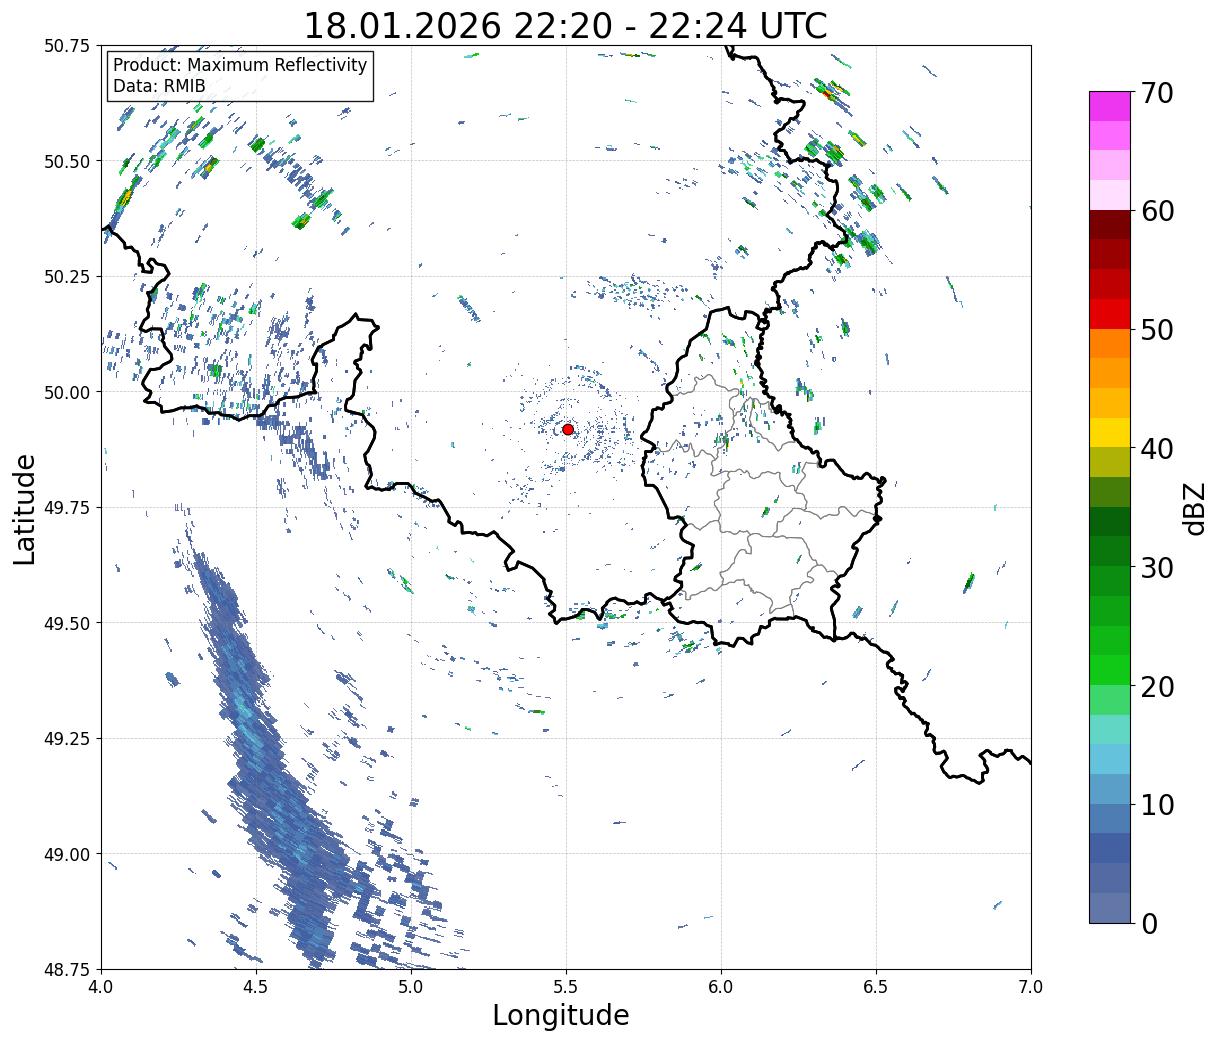Viewport: 1219px width, 1040px height.
Task: Click the 49.75 latitude tick label
Action: pos(66,508)
